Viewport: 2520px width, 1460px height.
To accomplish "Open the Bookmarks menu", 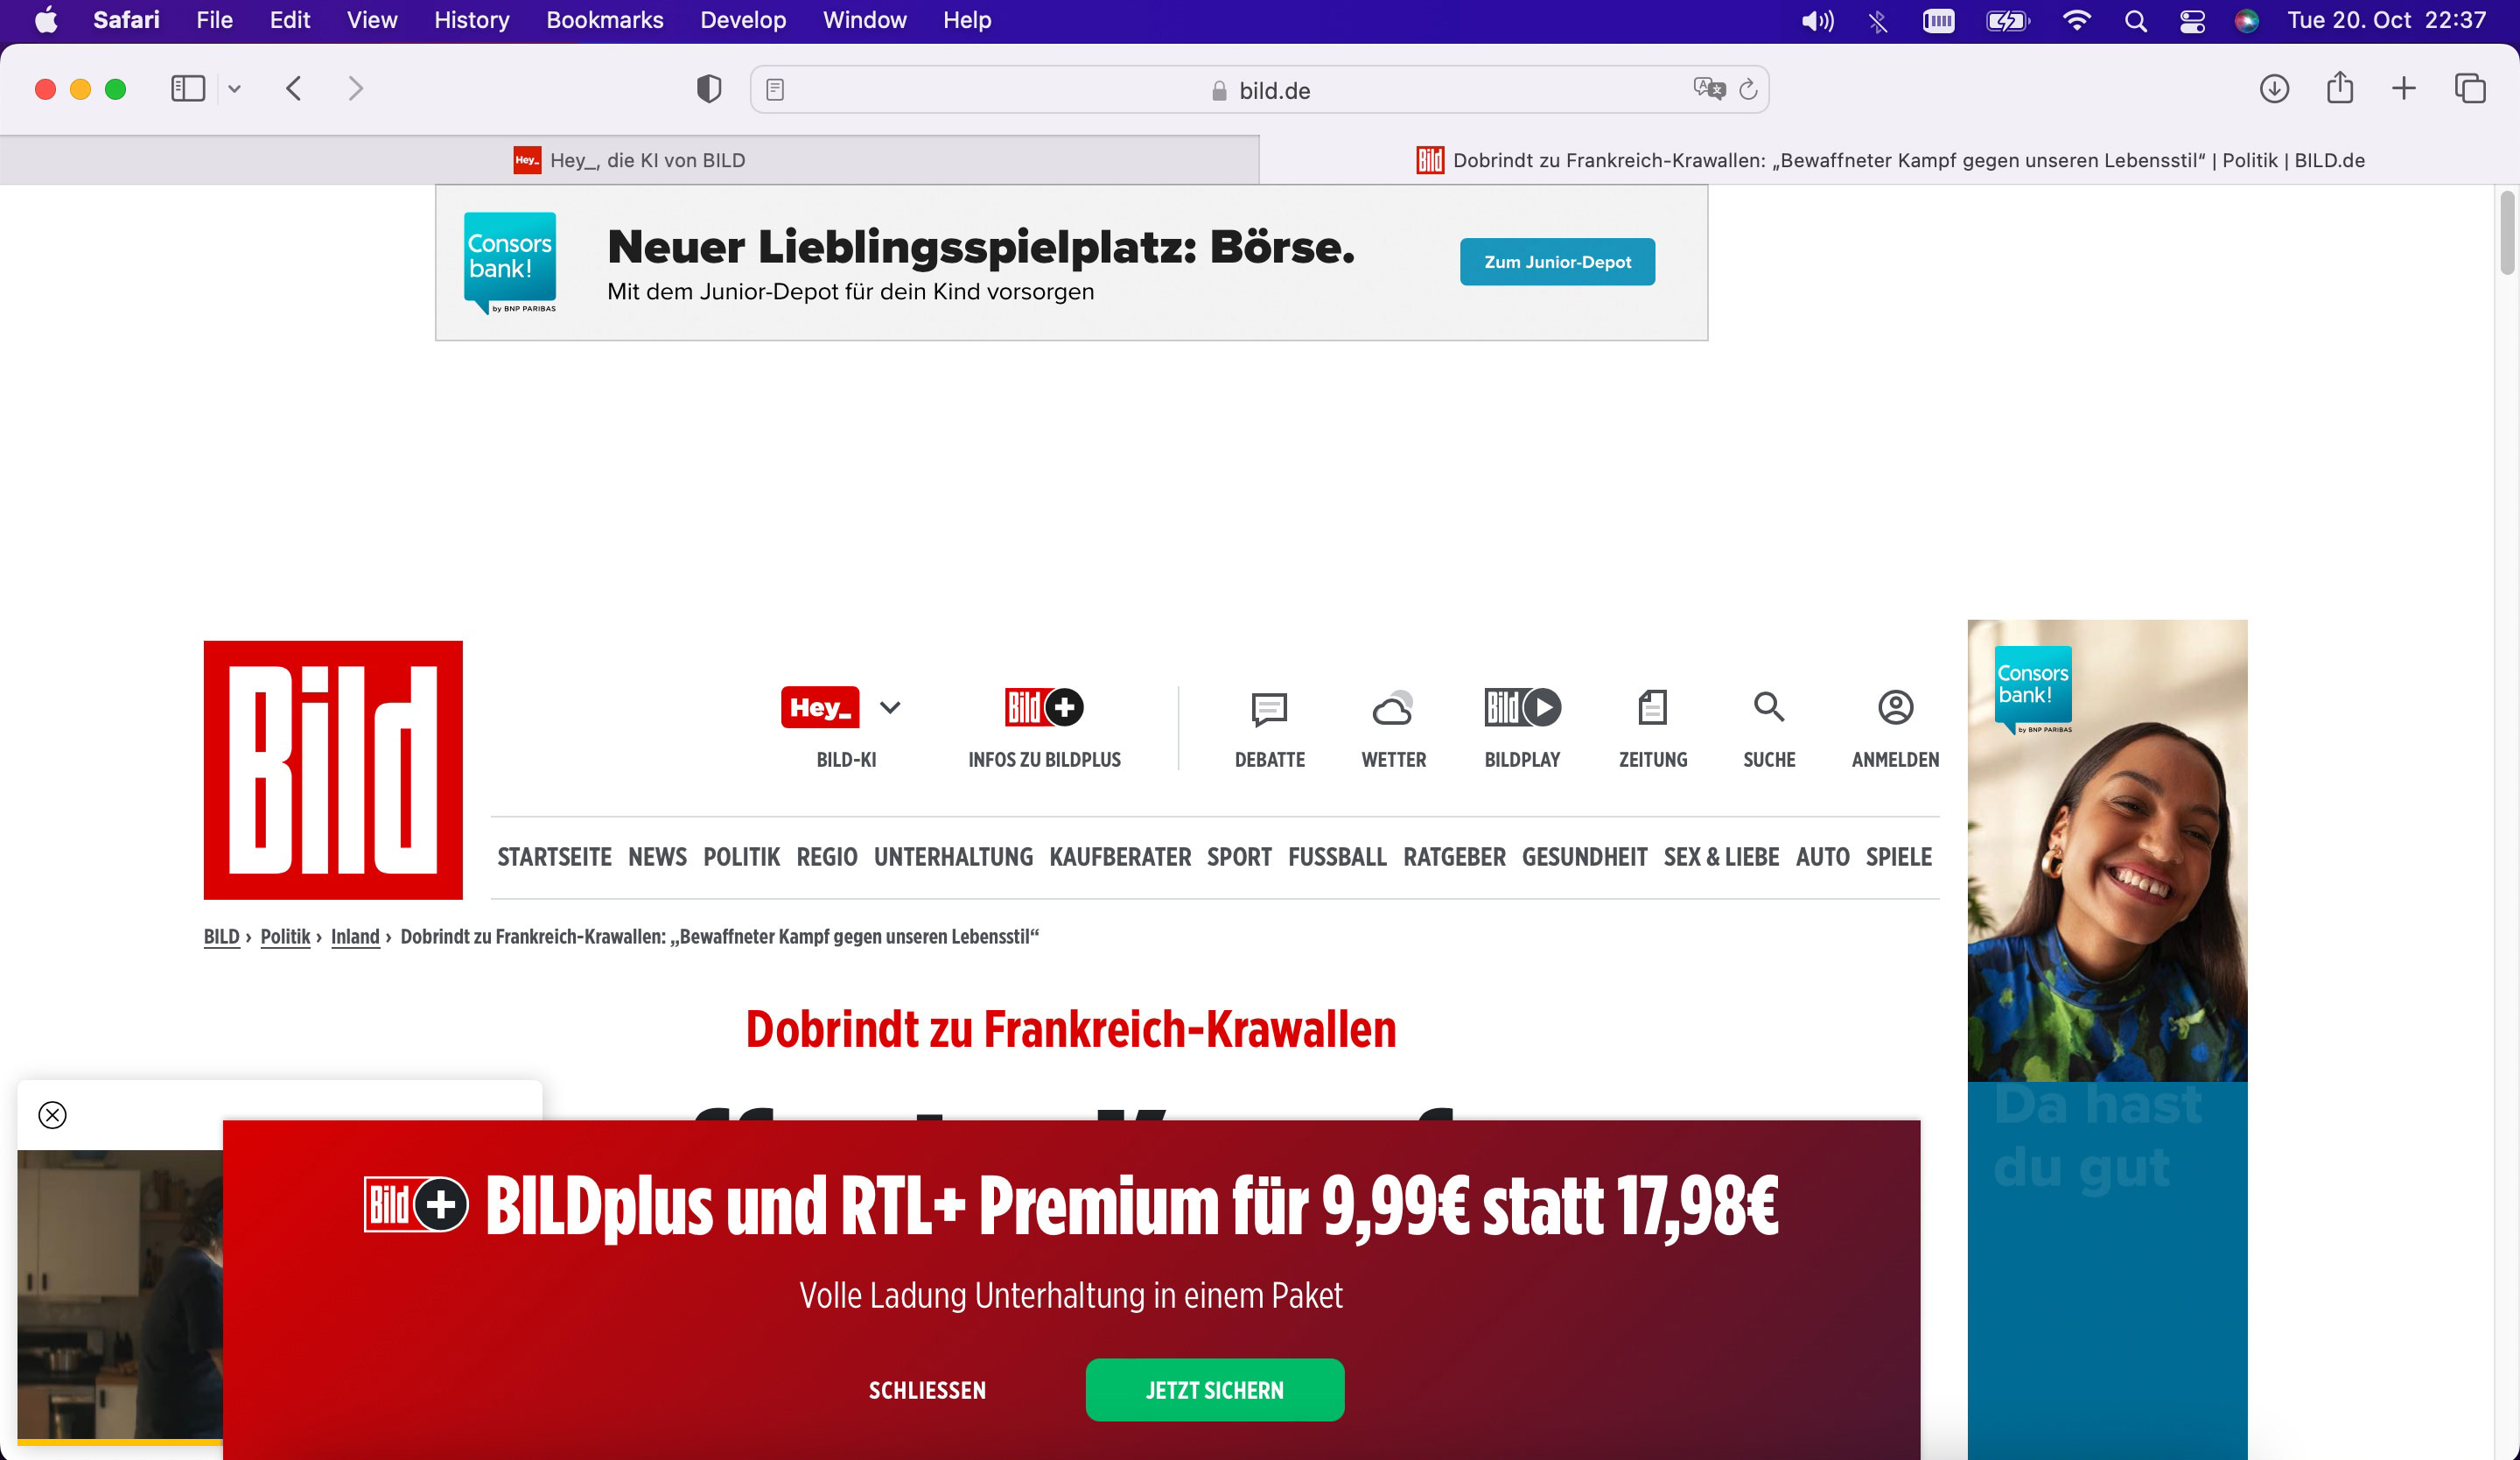I will [x=604, y=20].
